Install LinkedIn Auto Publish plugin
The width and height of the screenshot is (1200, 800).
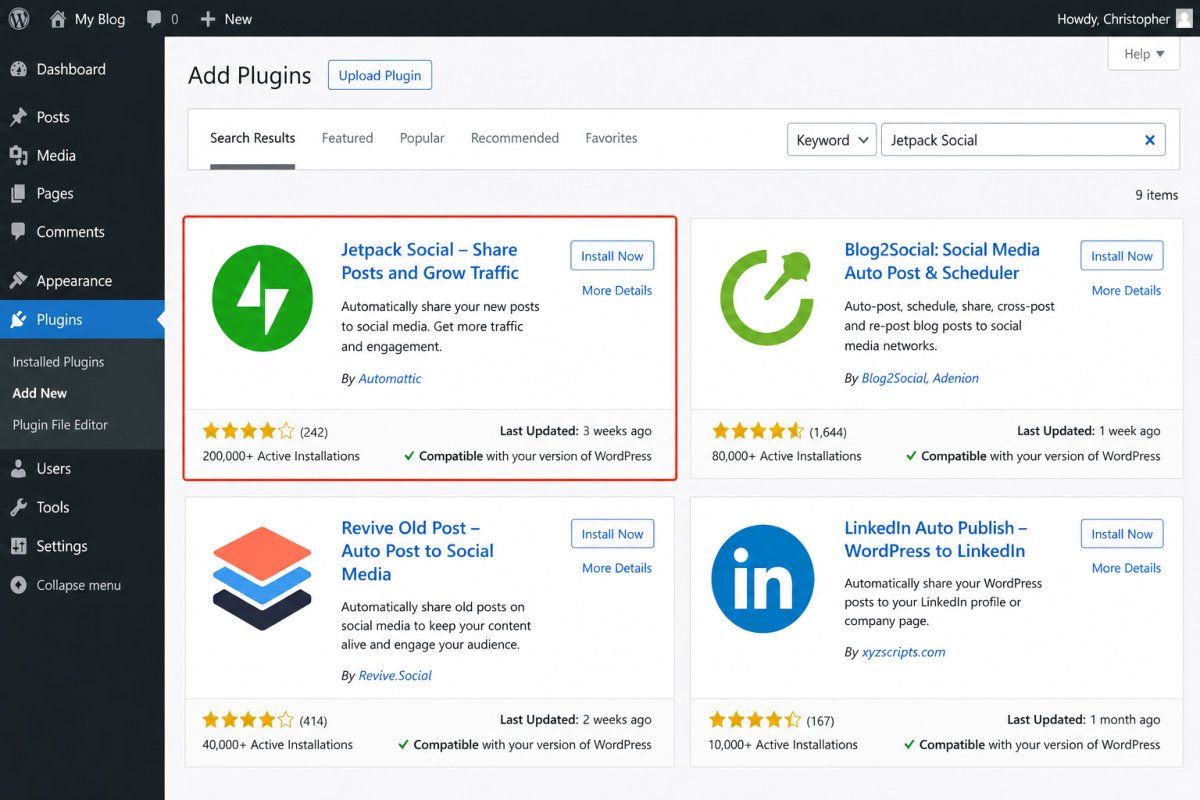click(1122, 534)
